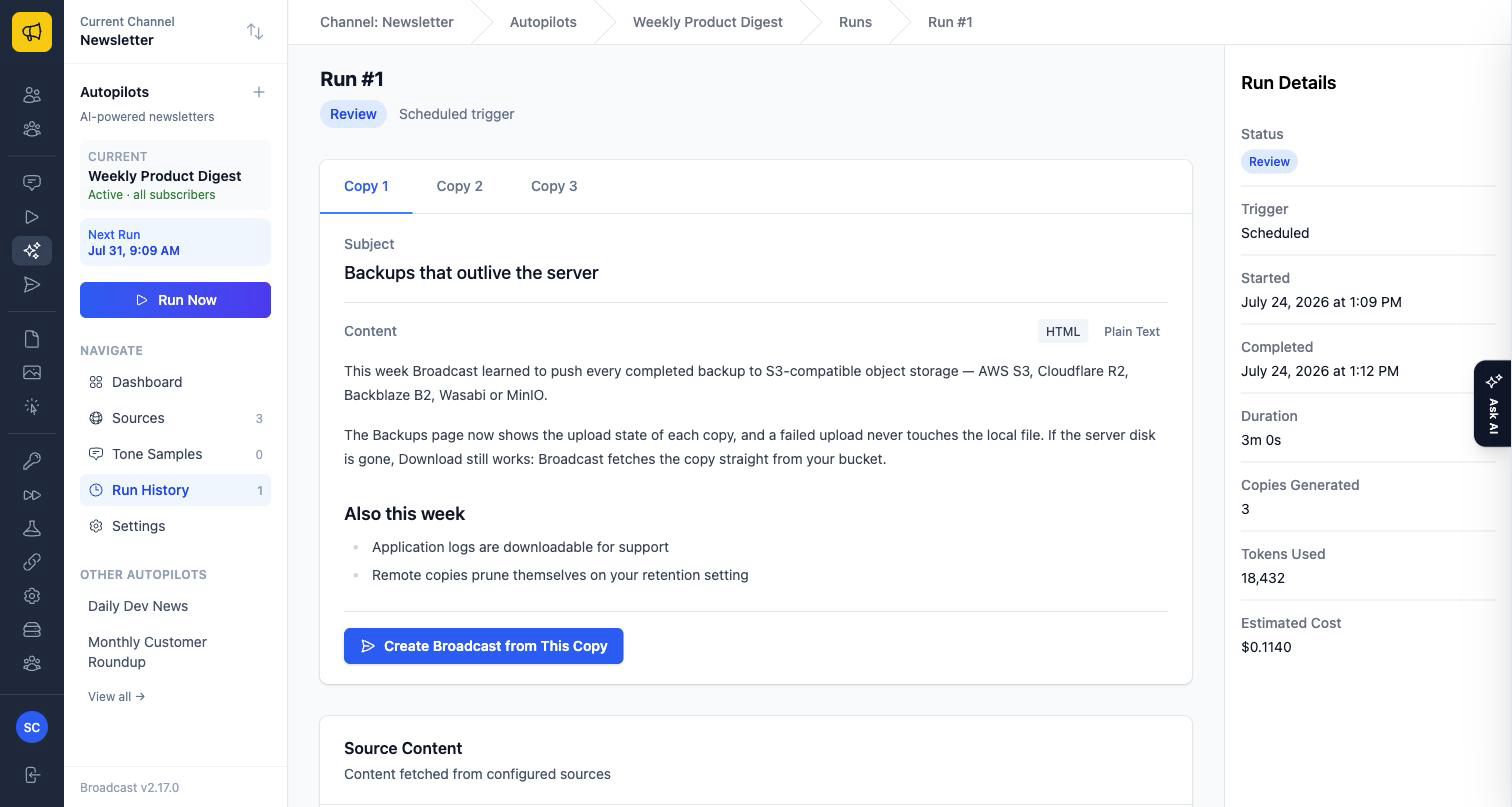Image resolution: width=1512 pixels, height=807 pixels.
Task: Switch to the Copy 2 tab
Action: tap(459, 186)
